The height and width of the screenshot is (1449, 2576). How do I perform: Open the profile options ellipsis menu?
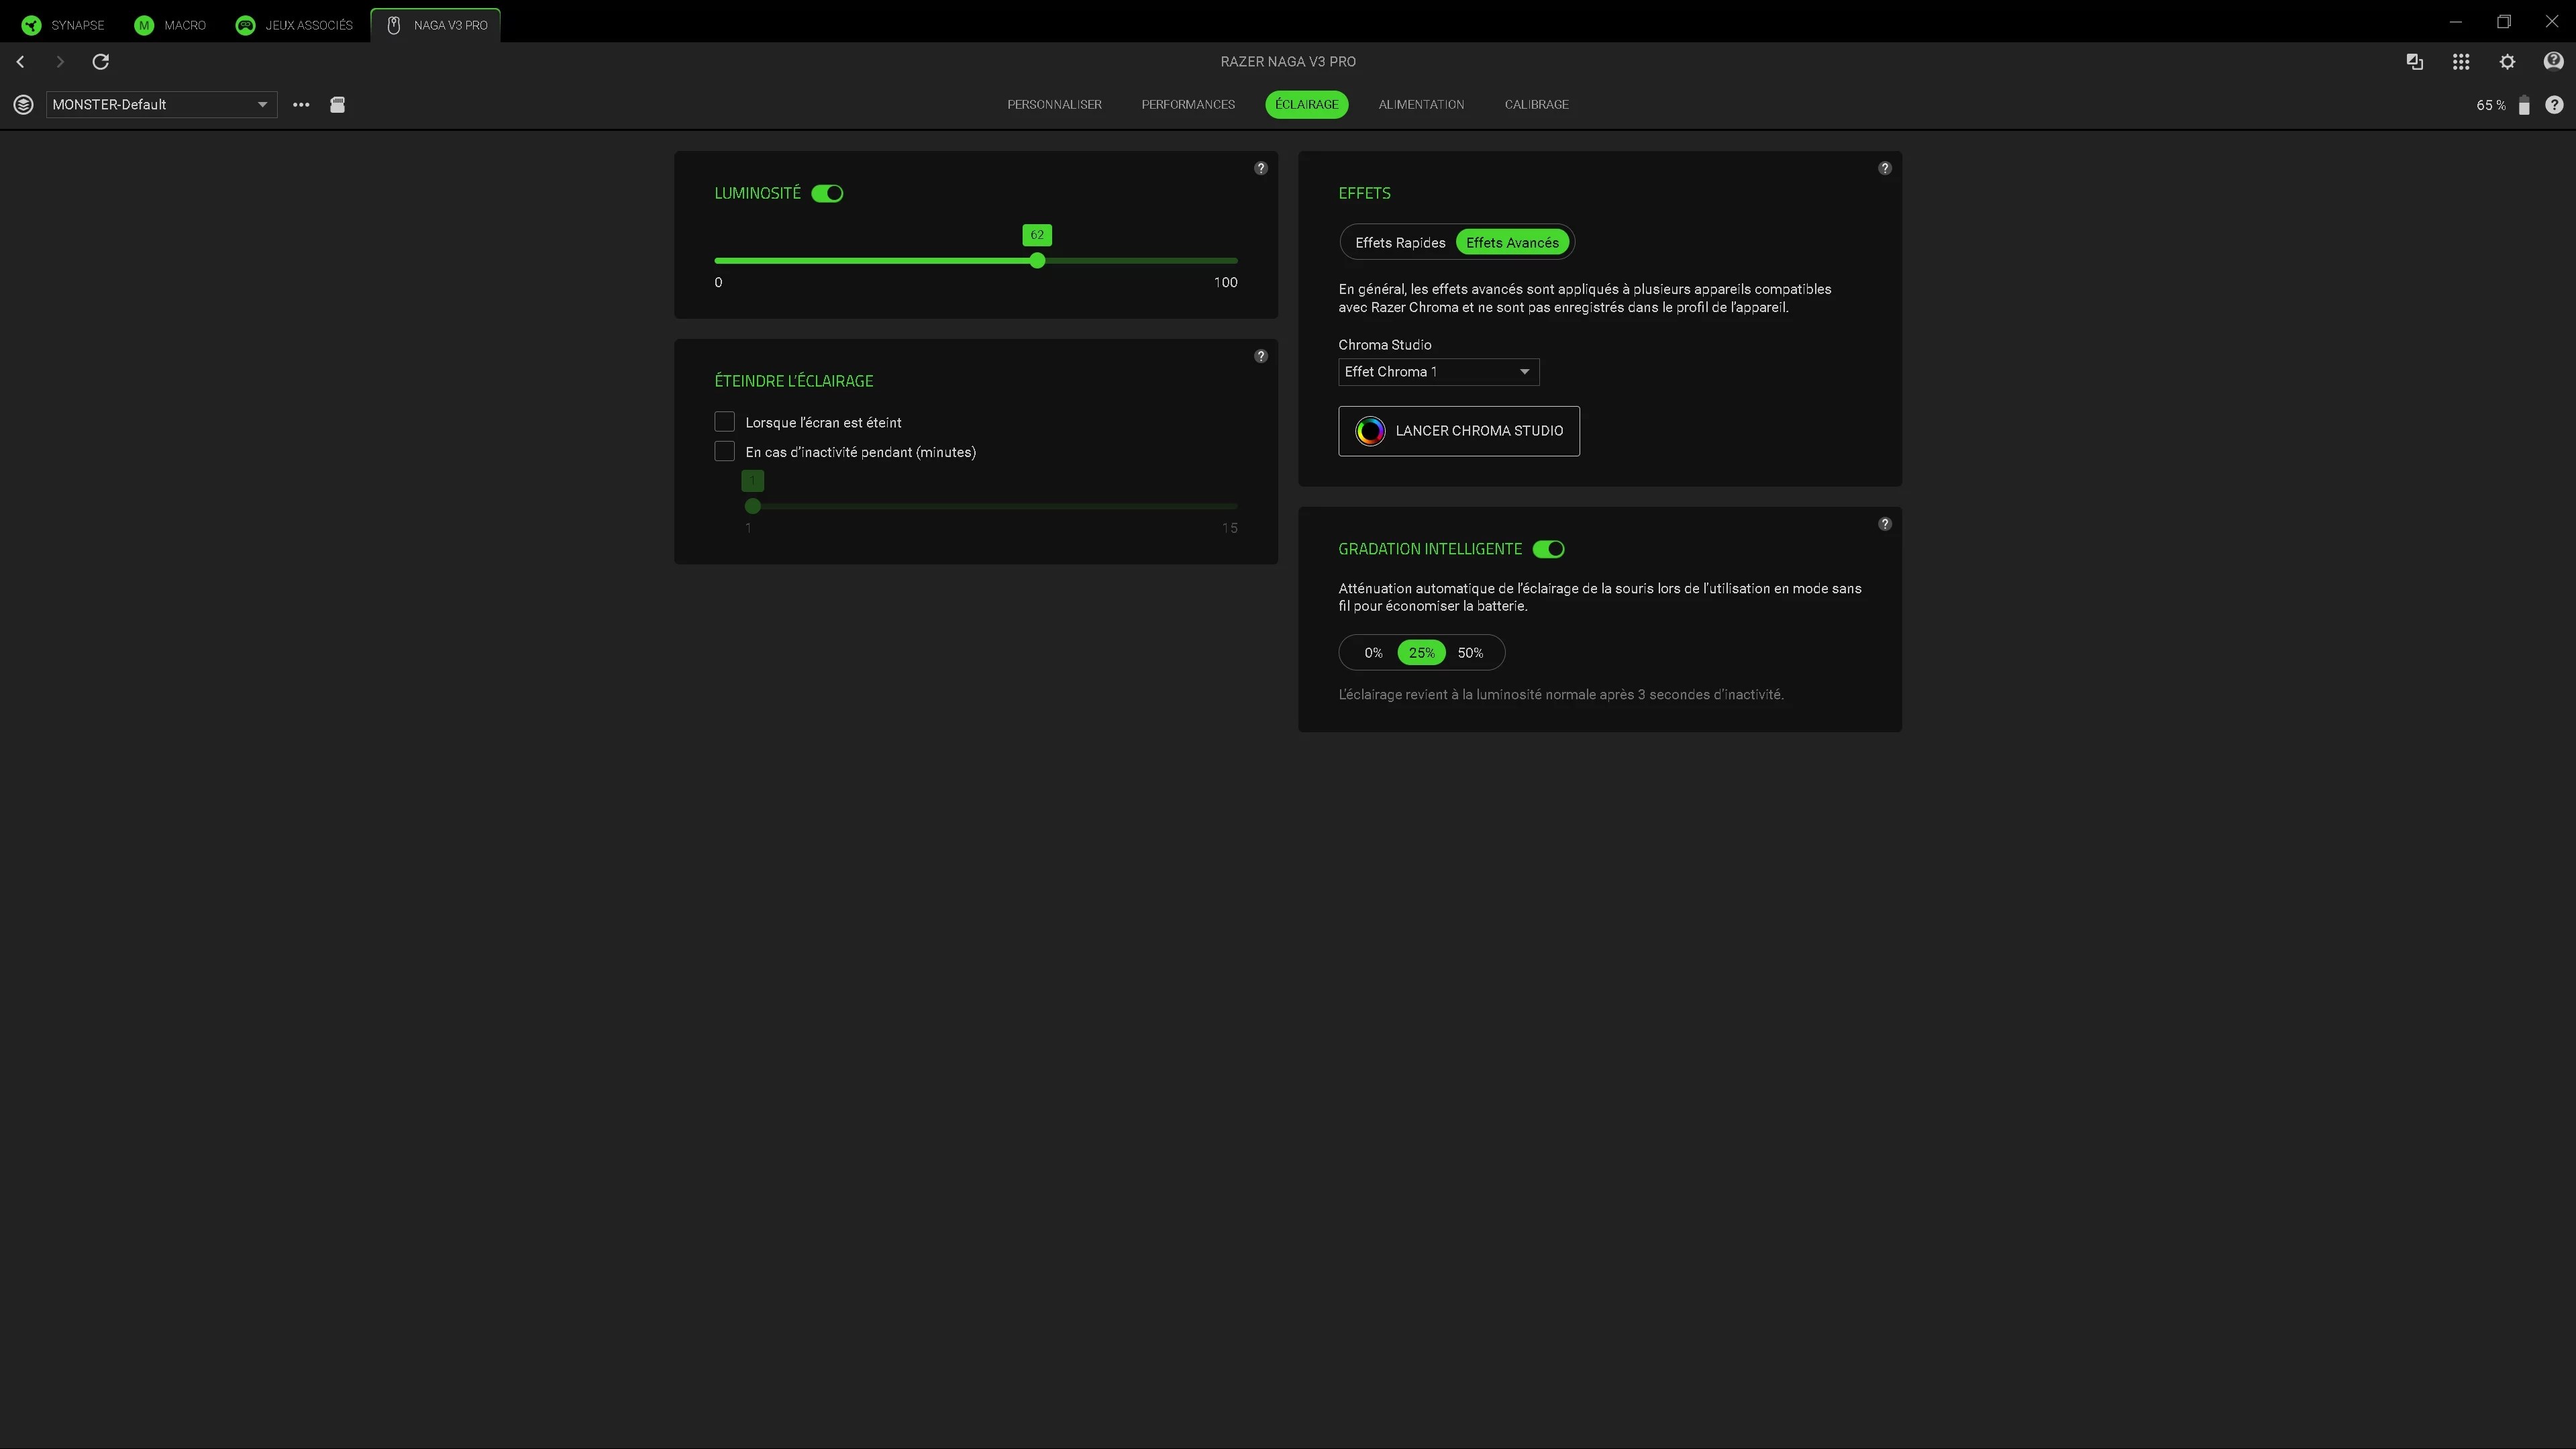pyautogui.click(x=301, y=104)
